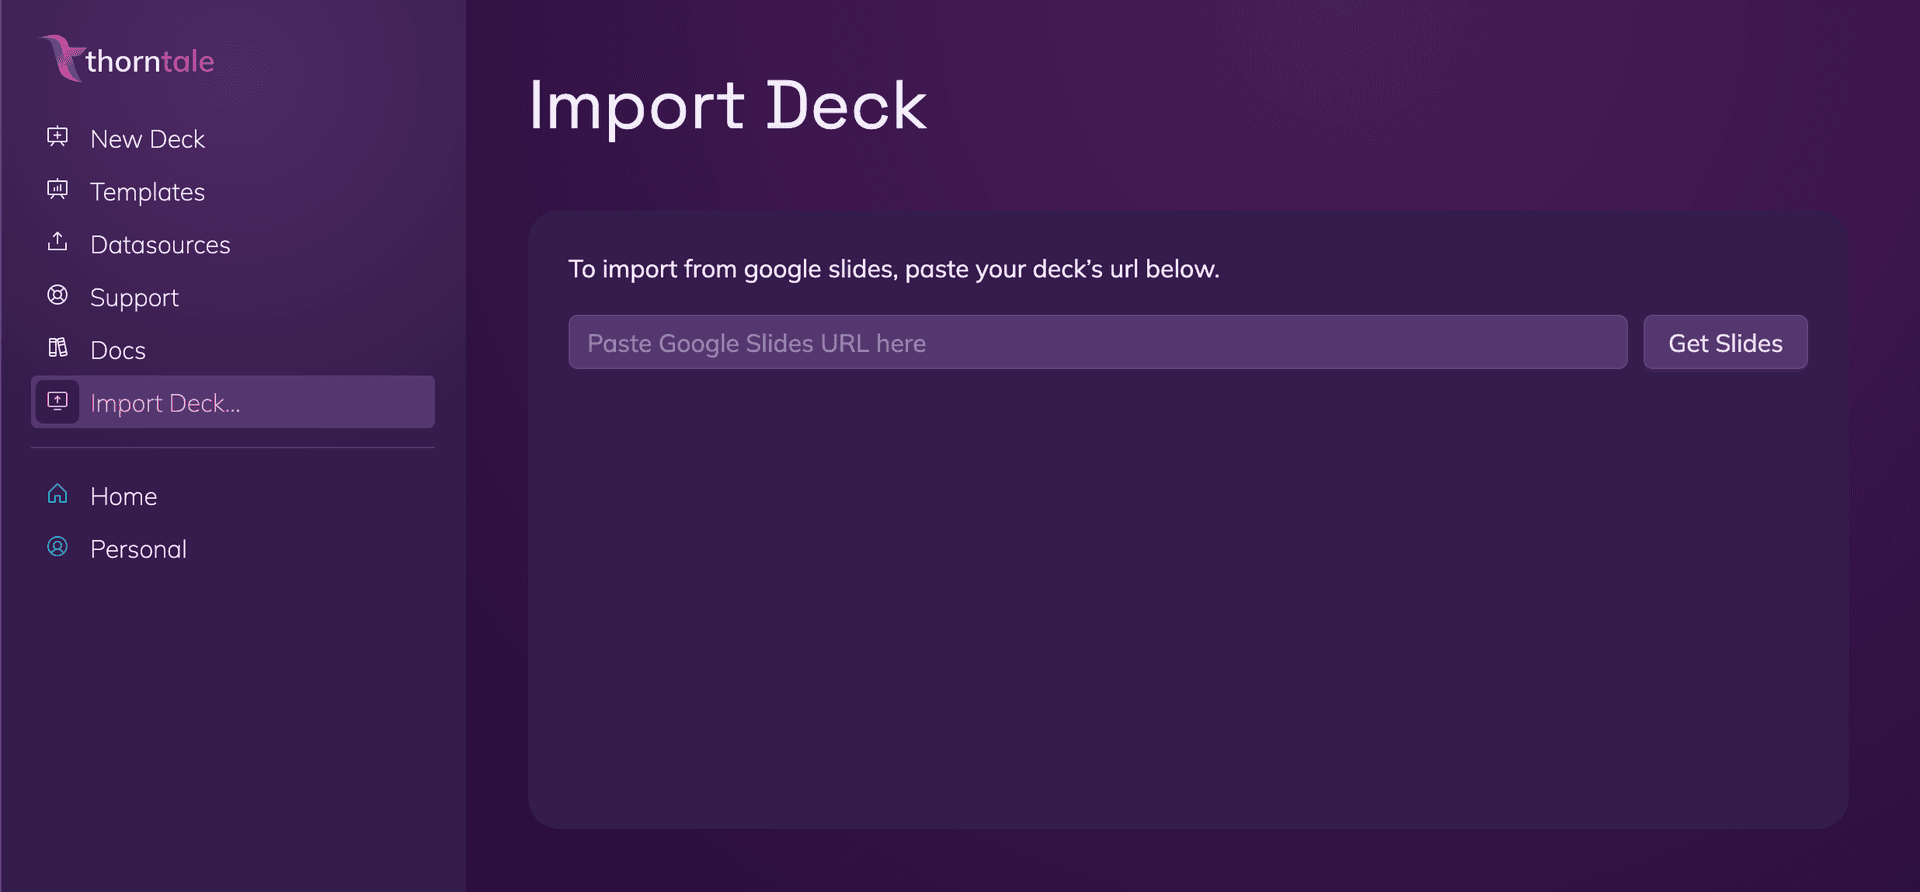Click the Personal account icon
The image size is (1920, 892).
[x=57, y=547]
